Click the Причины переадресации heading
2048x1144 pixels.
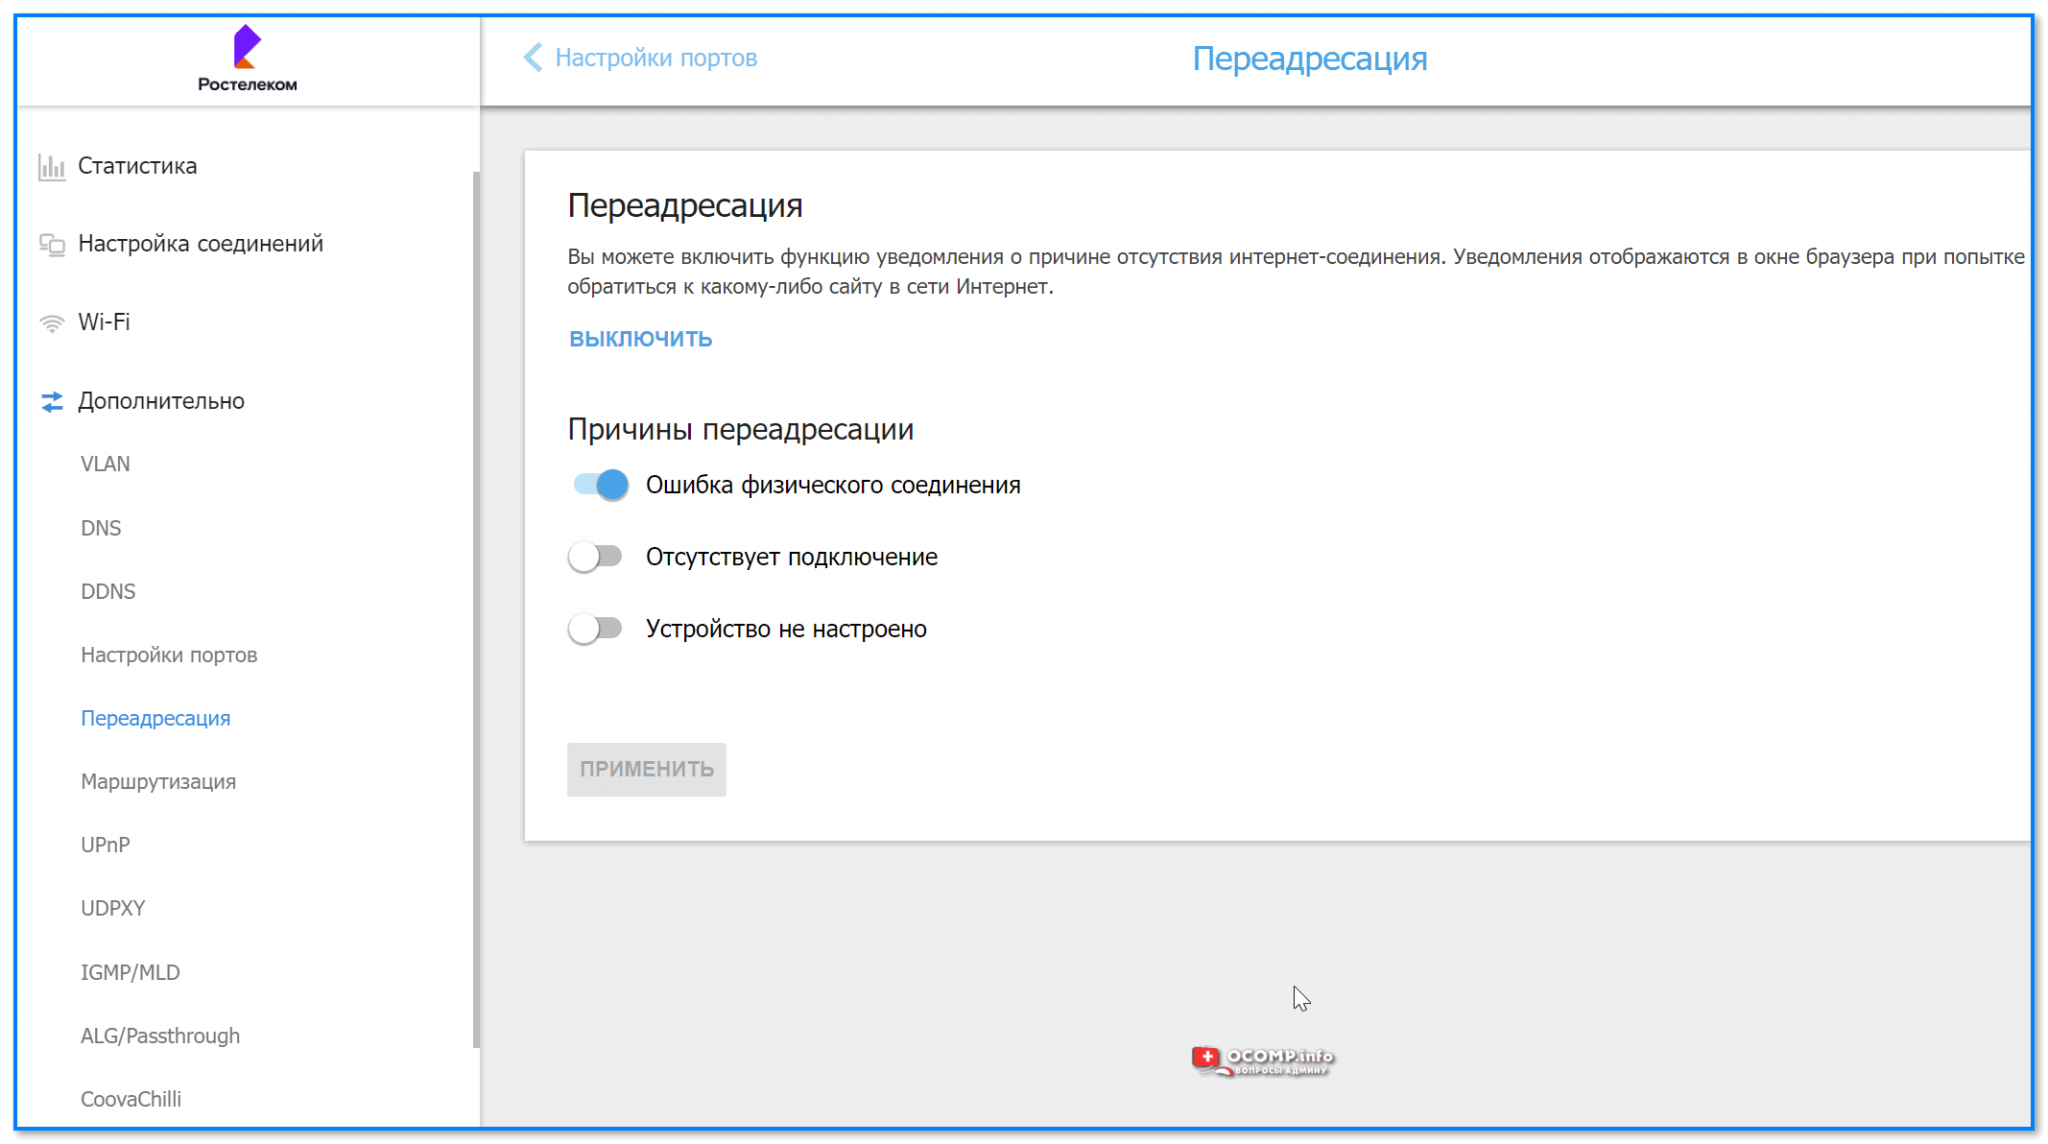click(740, 429)
